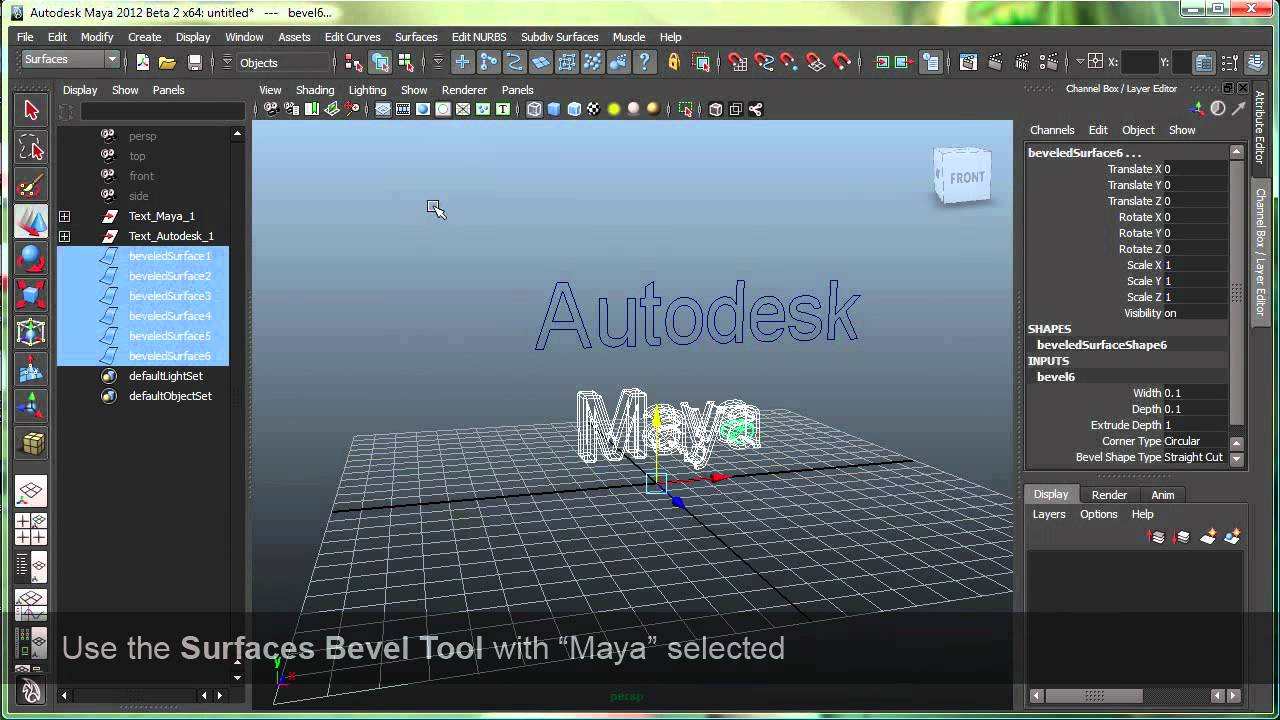The height and width of the screenshot is (720, 1280).
Task: Toggle Make Live magnet icon
Action: (842, 62)
